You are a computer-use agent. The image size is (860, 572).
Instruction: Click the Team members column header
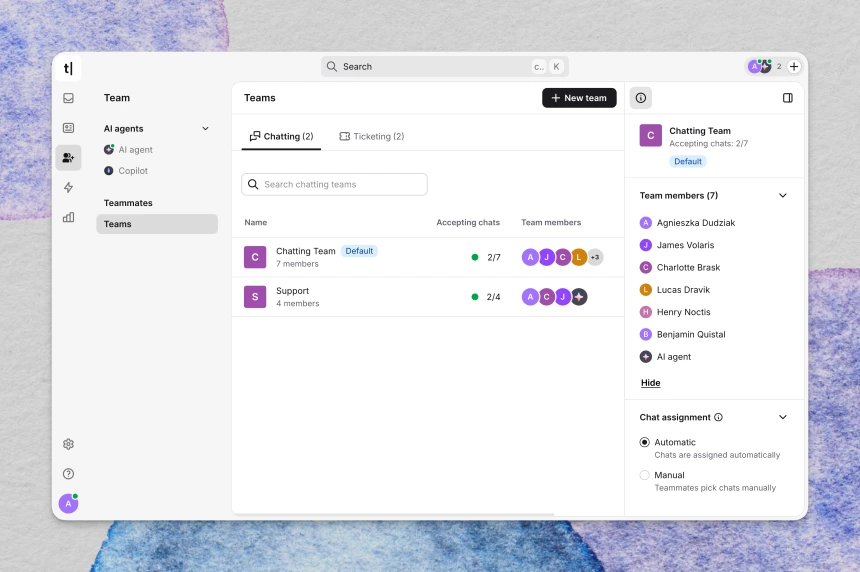tap(551, 223)
